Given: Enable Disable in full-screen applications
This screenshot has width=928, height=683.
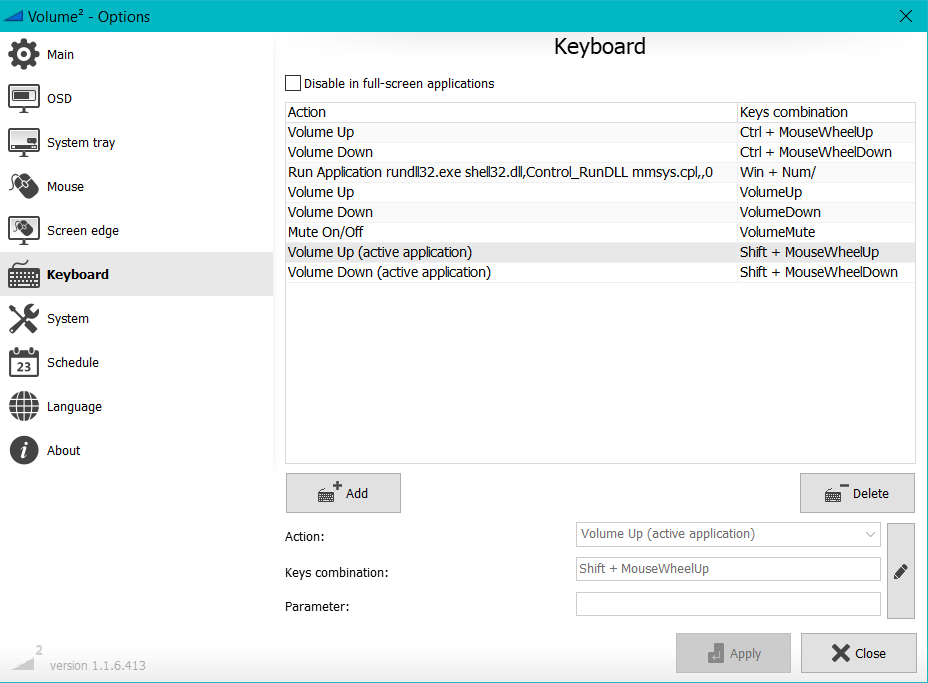Looking at the screenshot, I should click(291, 83).
